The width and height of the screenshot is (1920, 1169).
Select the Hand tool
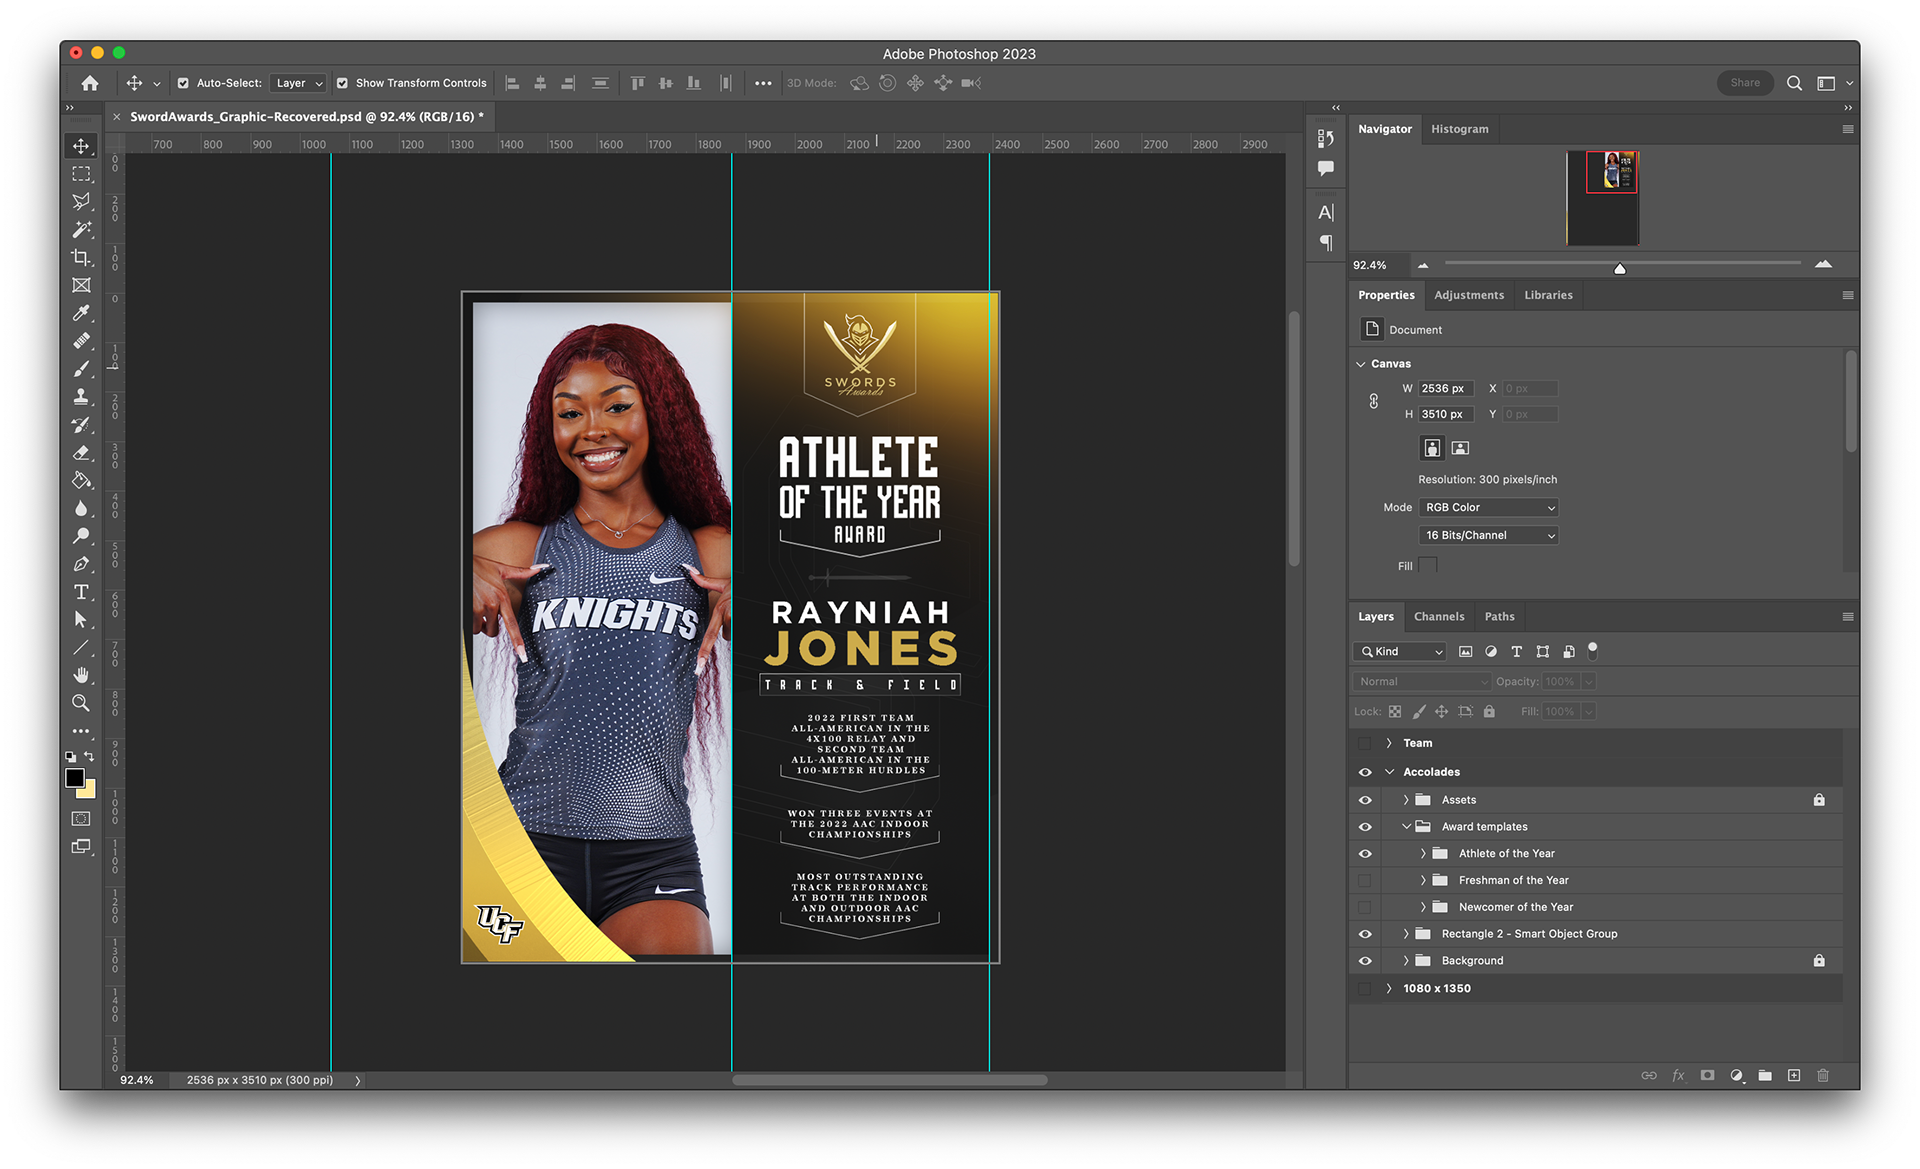(81, 675)
